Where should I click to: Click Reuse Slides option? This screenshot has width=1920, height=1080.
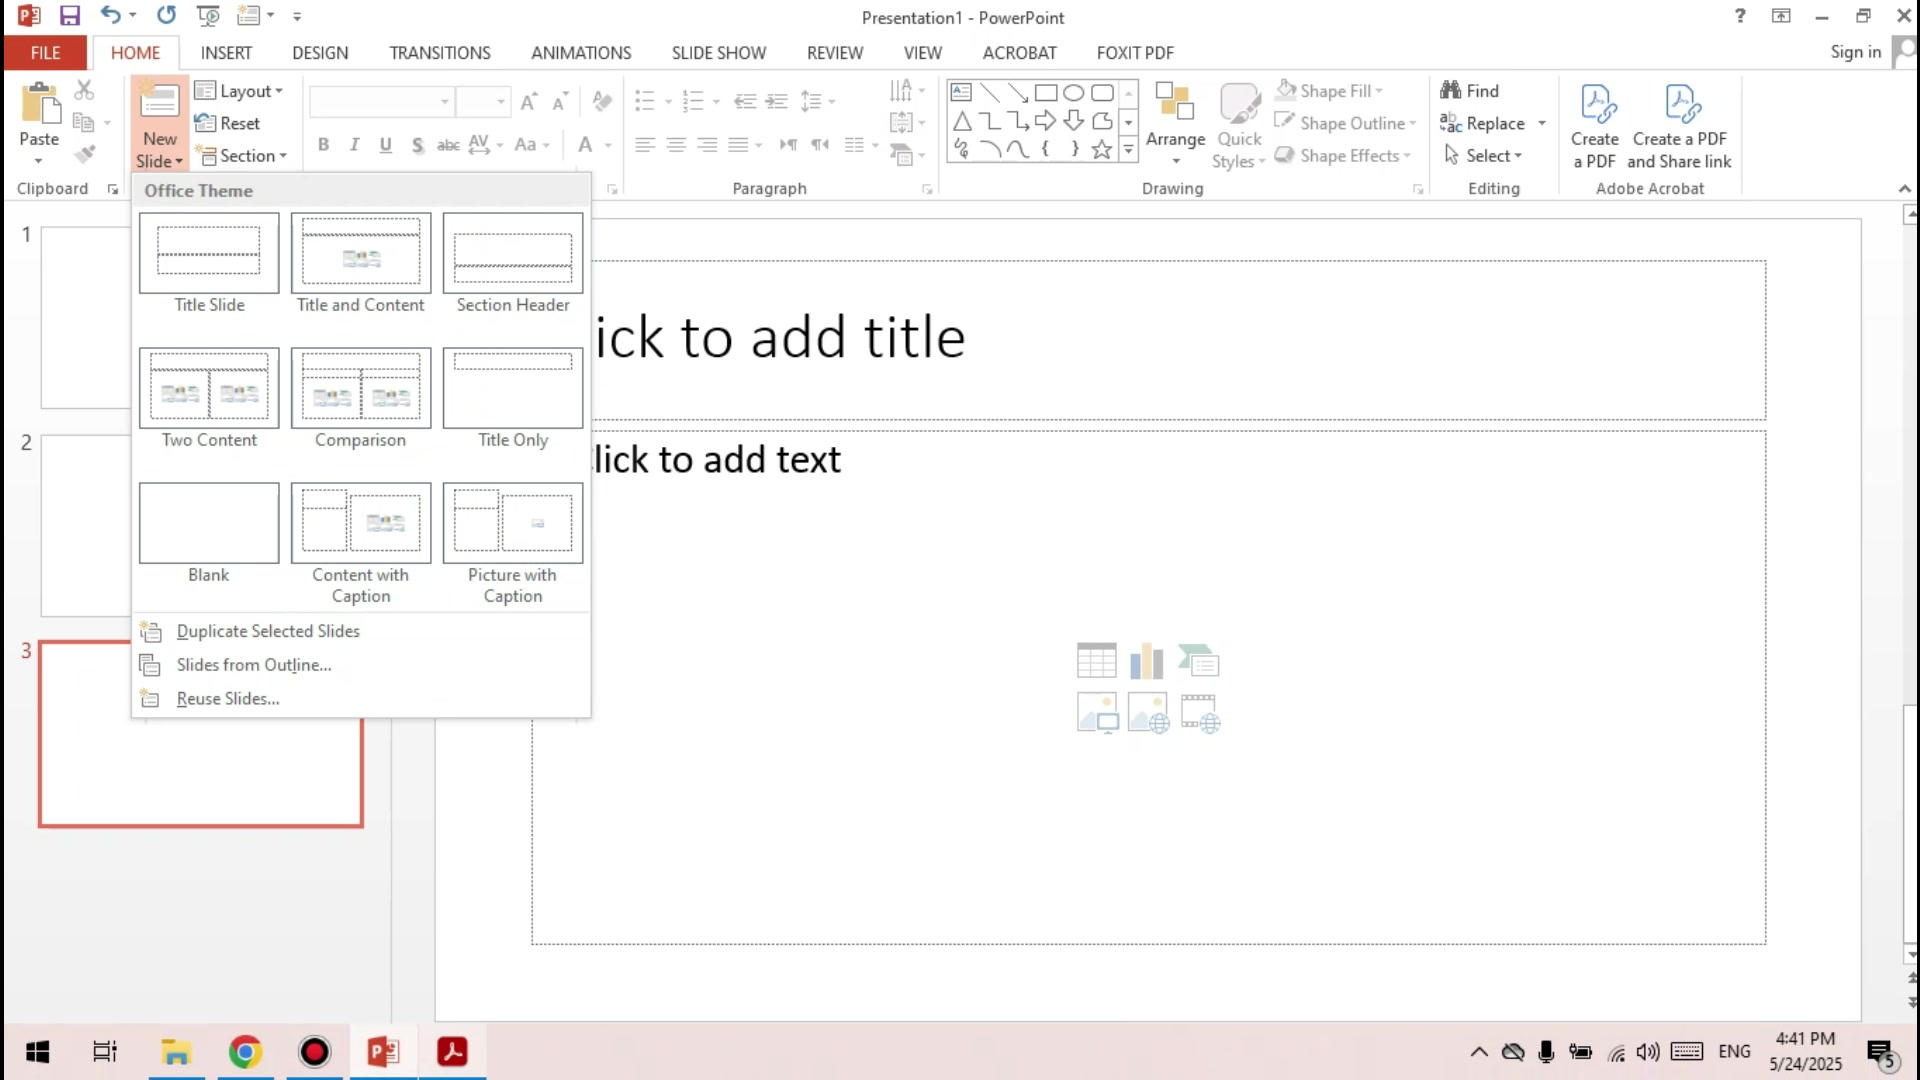(x=228, y=699)
